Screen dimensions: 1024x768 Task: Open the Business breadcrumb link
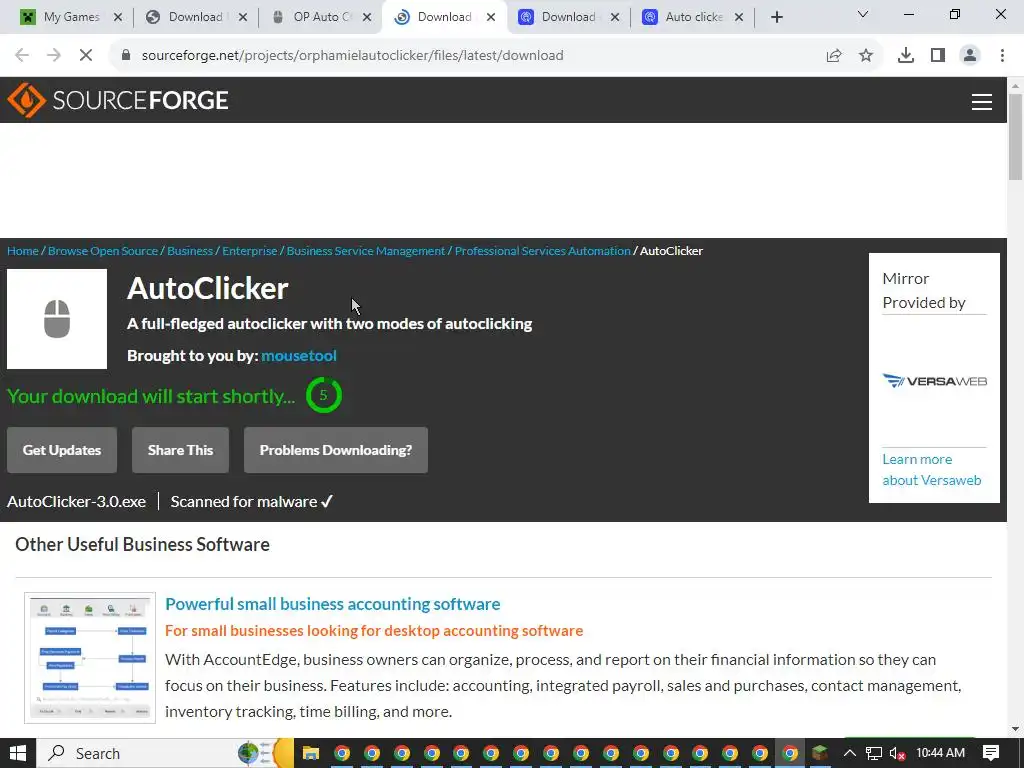pos(190,251)
